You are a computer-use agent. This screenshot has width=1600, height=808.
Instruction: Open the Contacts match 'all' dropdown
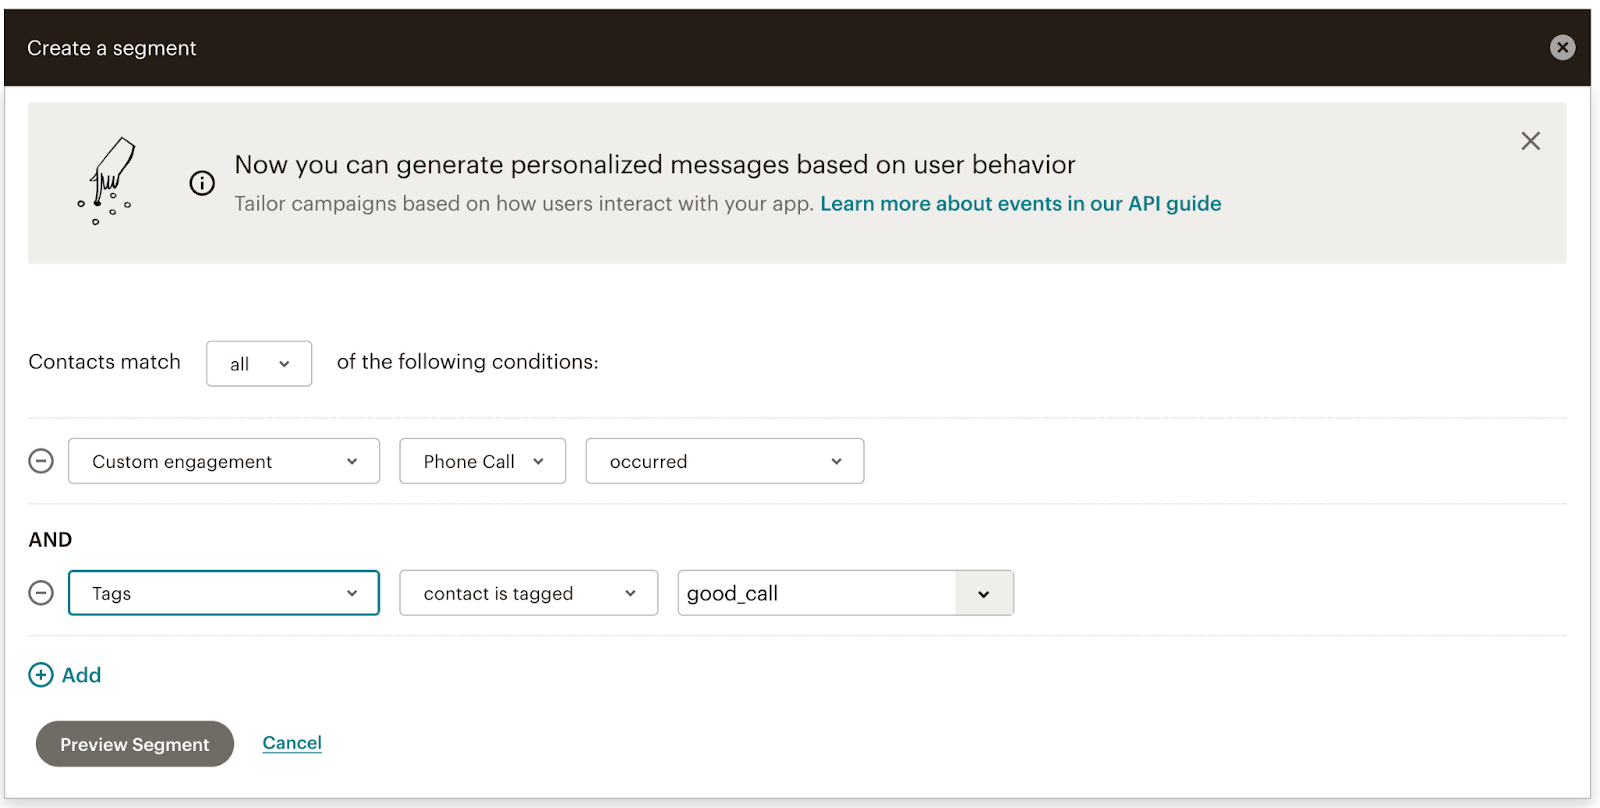point(259,364)
